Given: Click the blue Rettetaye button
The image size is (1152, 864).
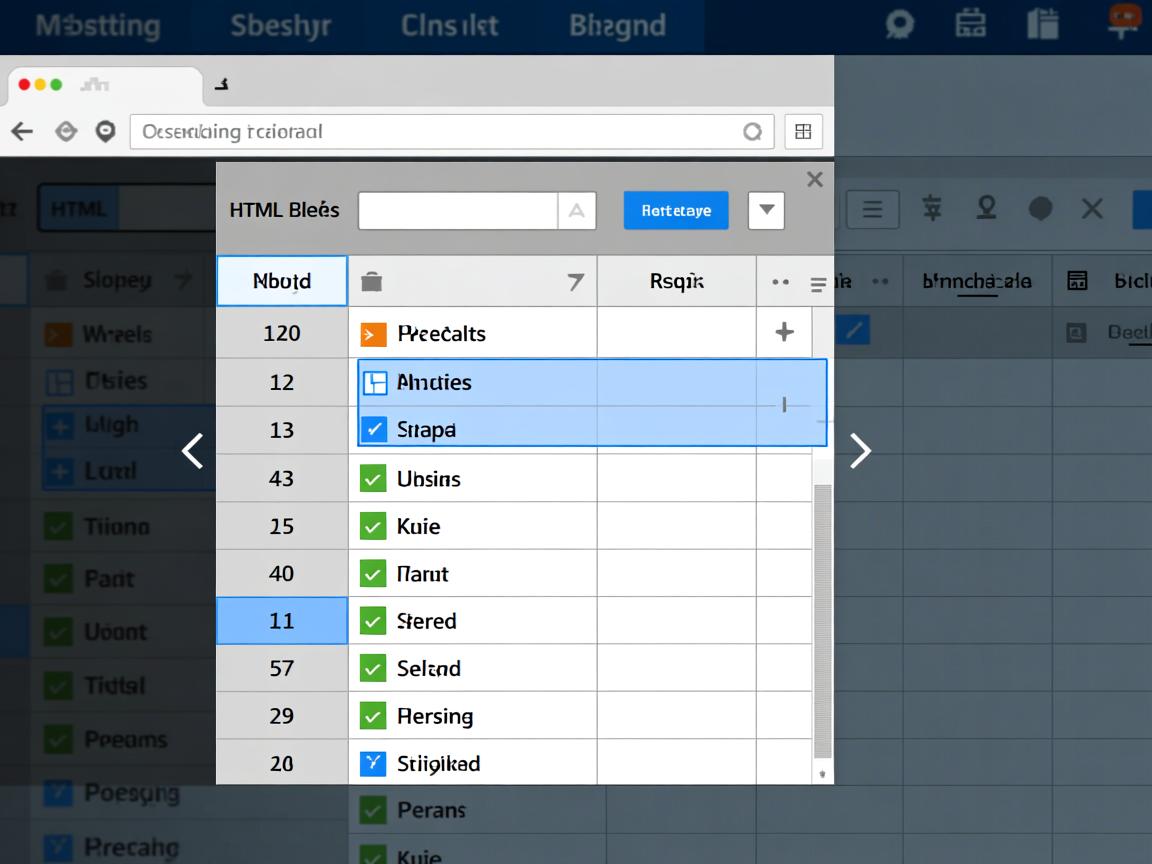Looking at the screenshot, I should point(676,211).
